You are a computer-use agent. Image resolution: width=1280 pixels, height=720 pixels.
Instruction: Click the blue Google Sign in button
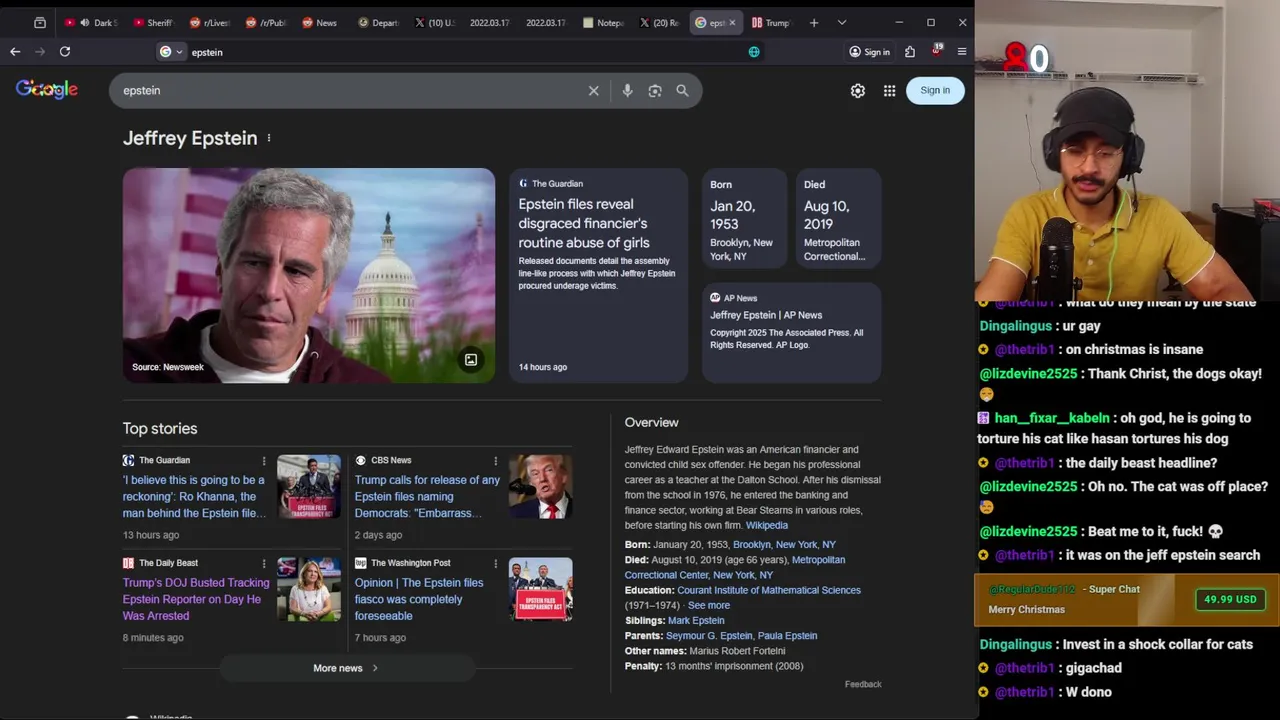935,90
